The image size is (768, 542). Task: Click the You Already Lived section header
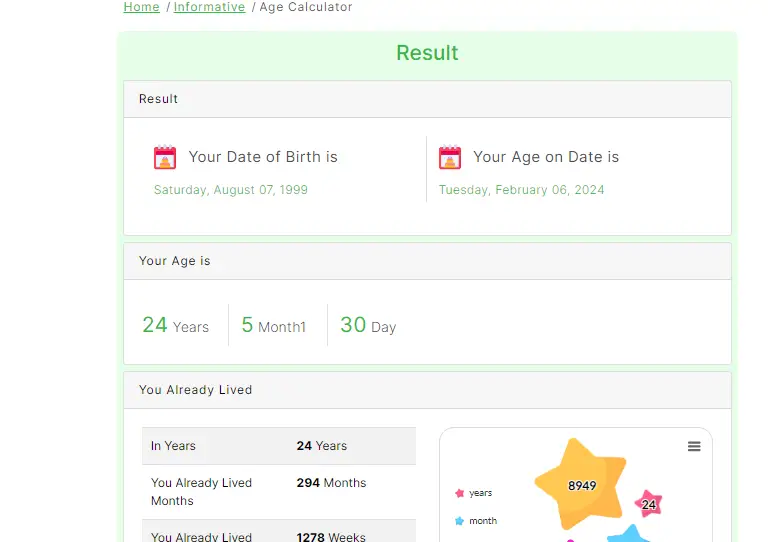click(x=427, y=390)
